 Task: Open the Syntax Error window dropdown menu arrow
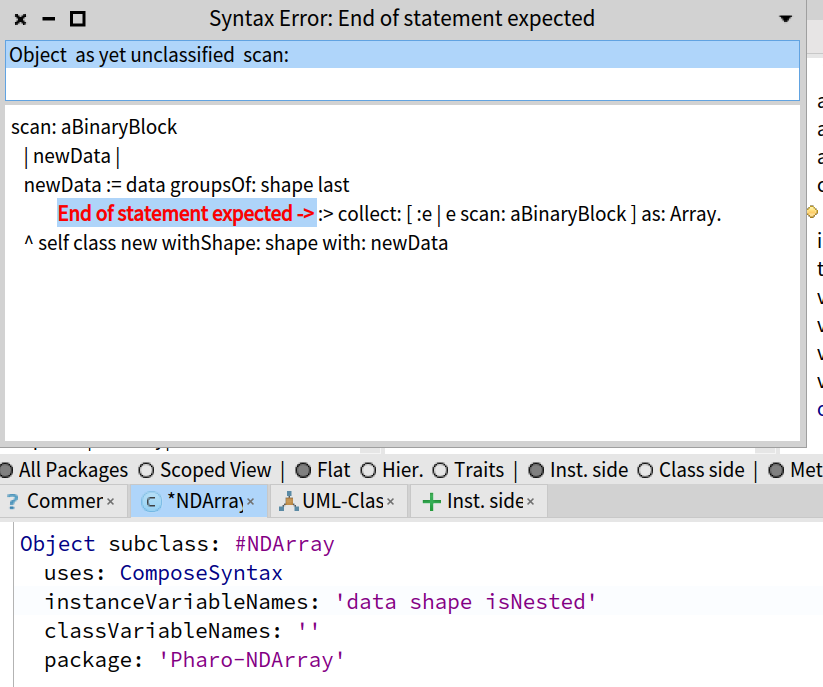[785, 19]
